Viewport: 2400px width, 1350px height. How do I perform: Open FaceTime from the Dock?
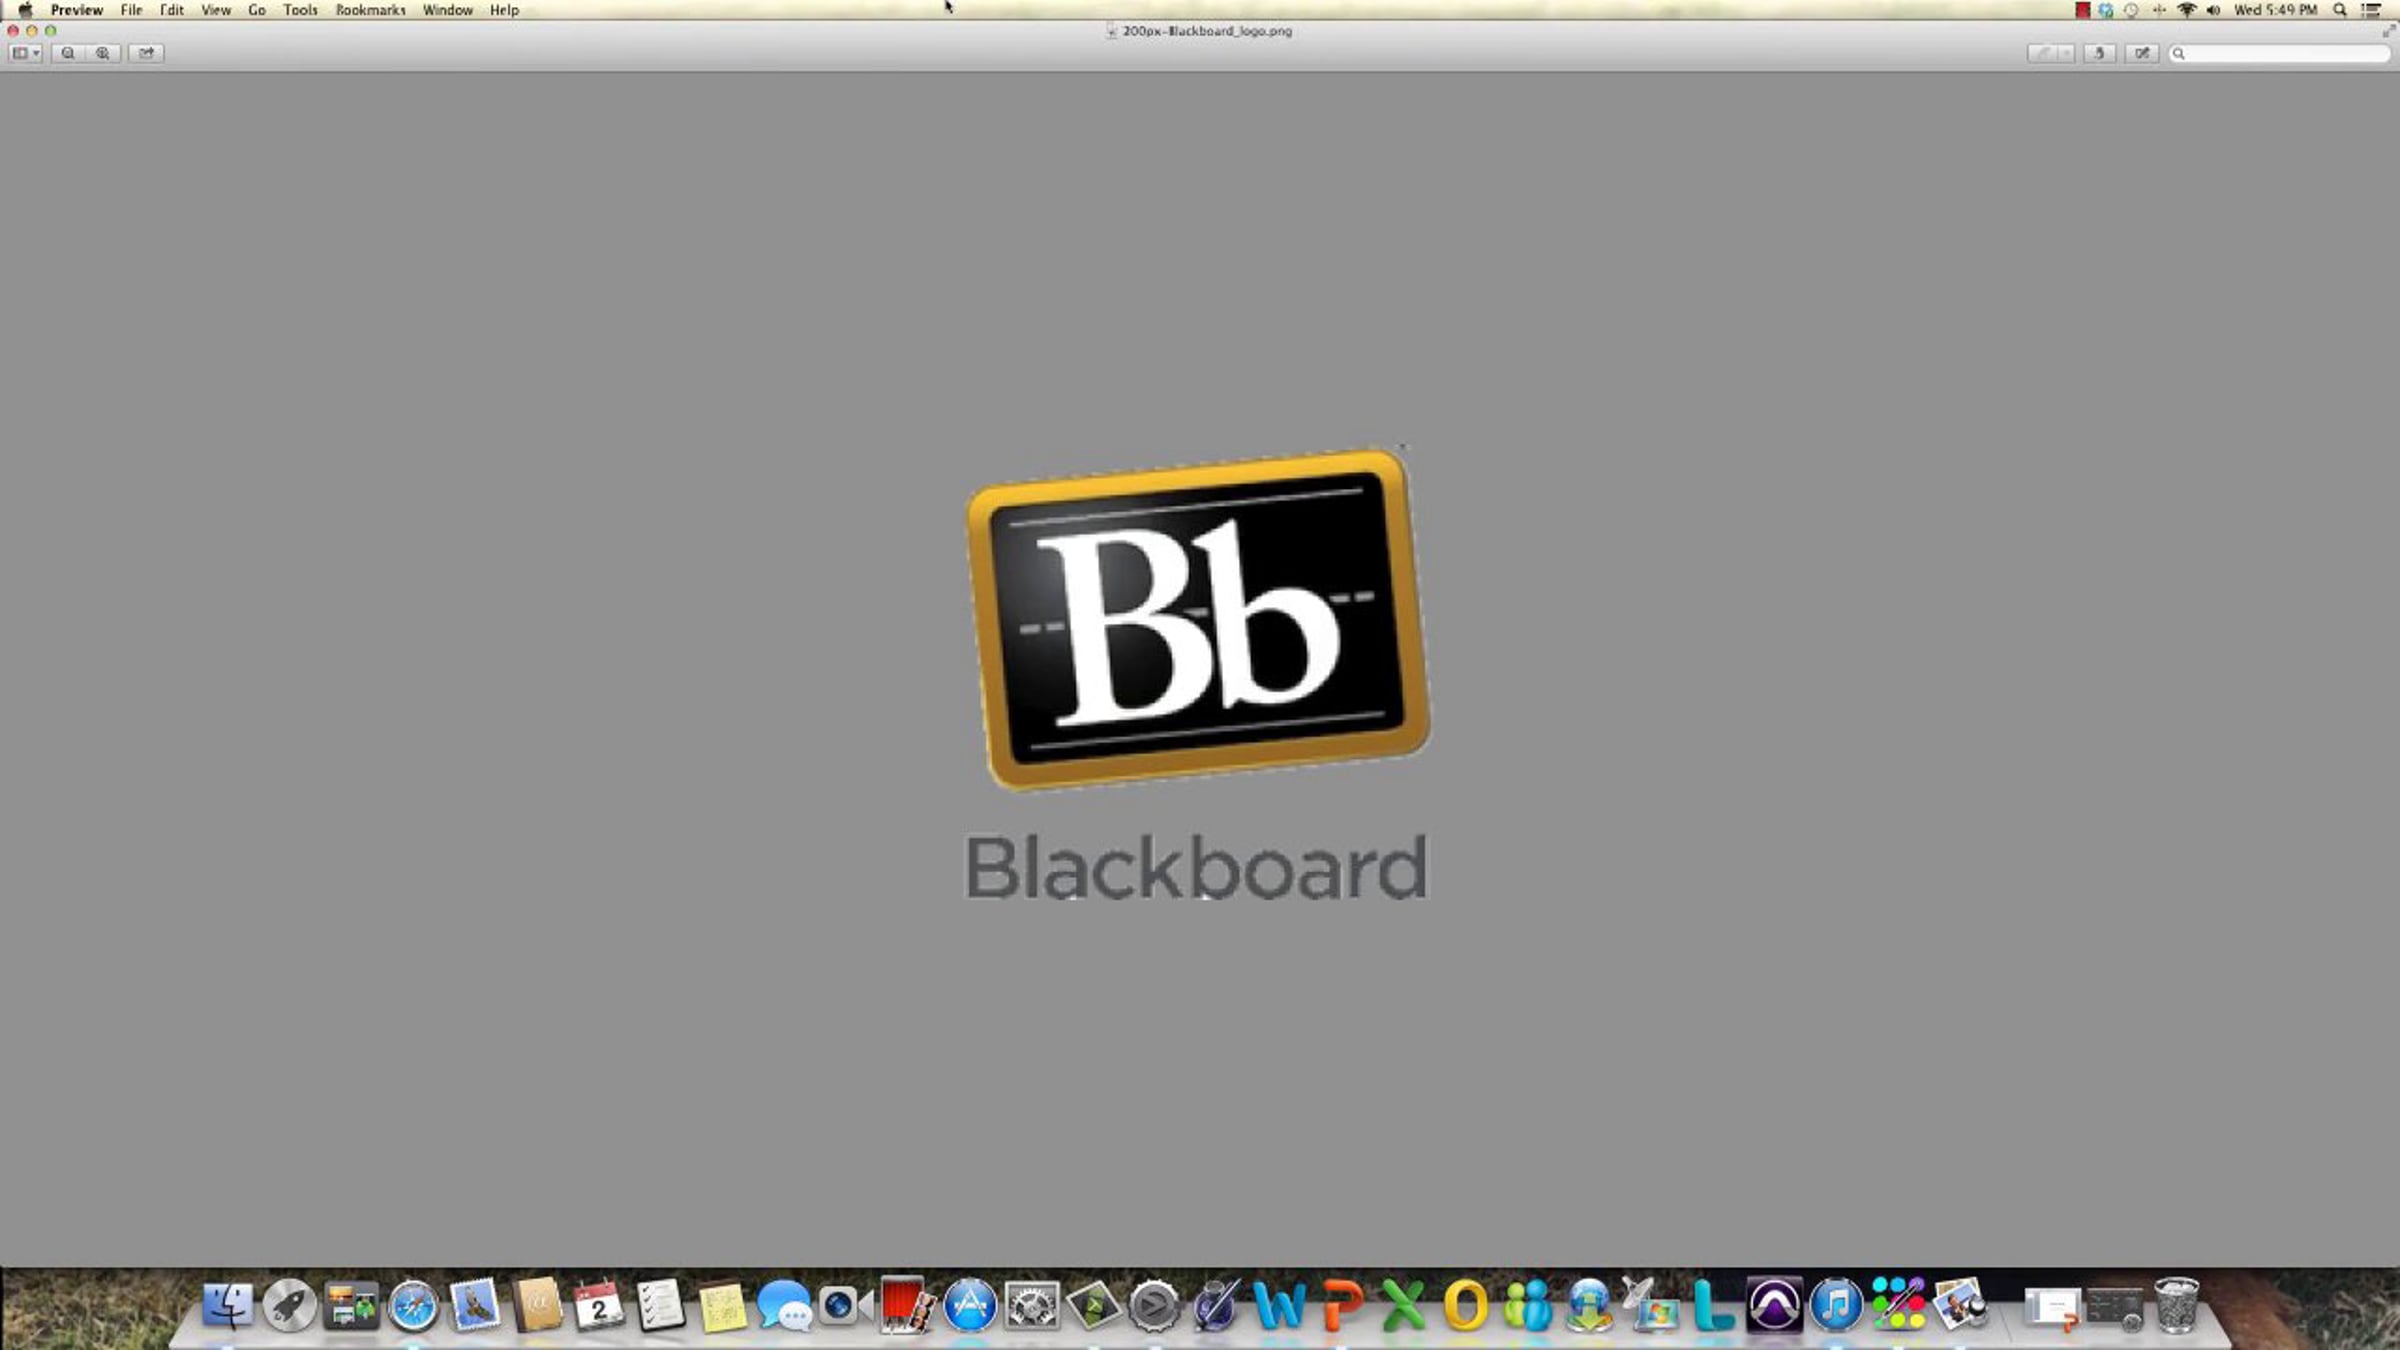coord(846,1305)
